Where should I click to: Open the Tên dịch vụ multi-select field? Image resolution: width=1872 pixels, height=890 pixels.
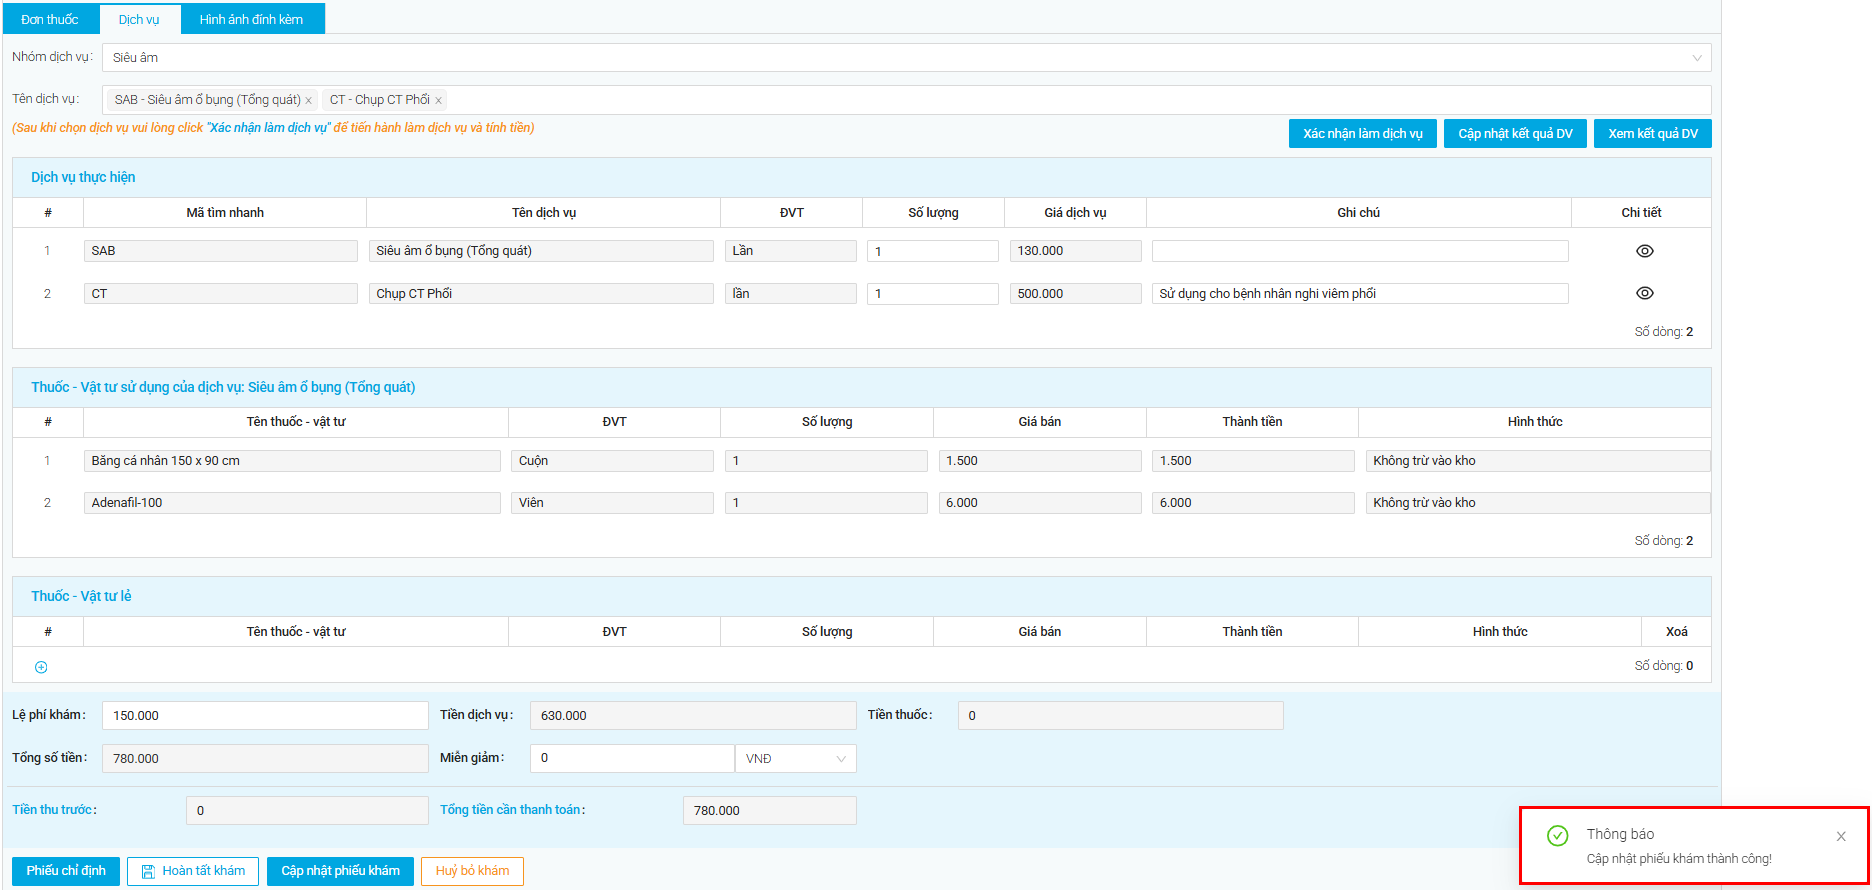pyautogui.click(x=906, y=100)
